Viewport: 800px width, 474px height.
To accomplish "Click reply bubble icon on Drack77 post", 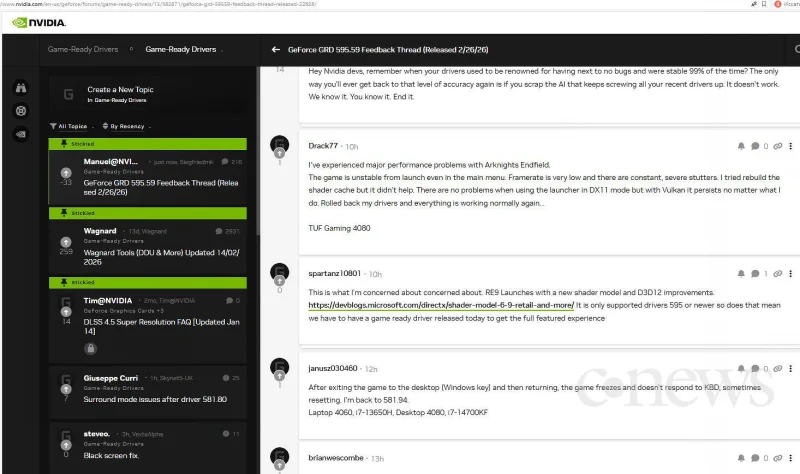I will (x=755, y=146).
